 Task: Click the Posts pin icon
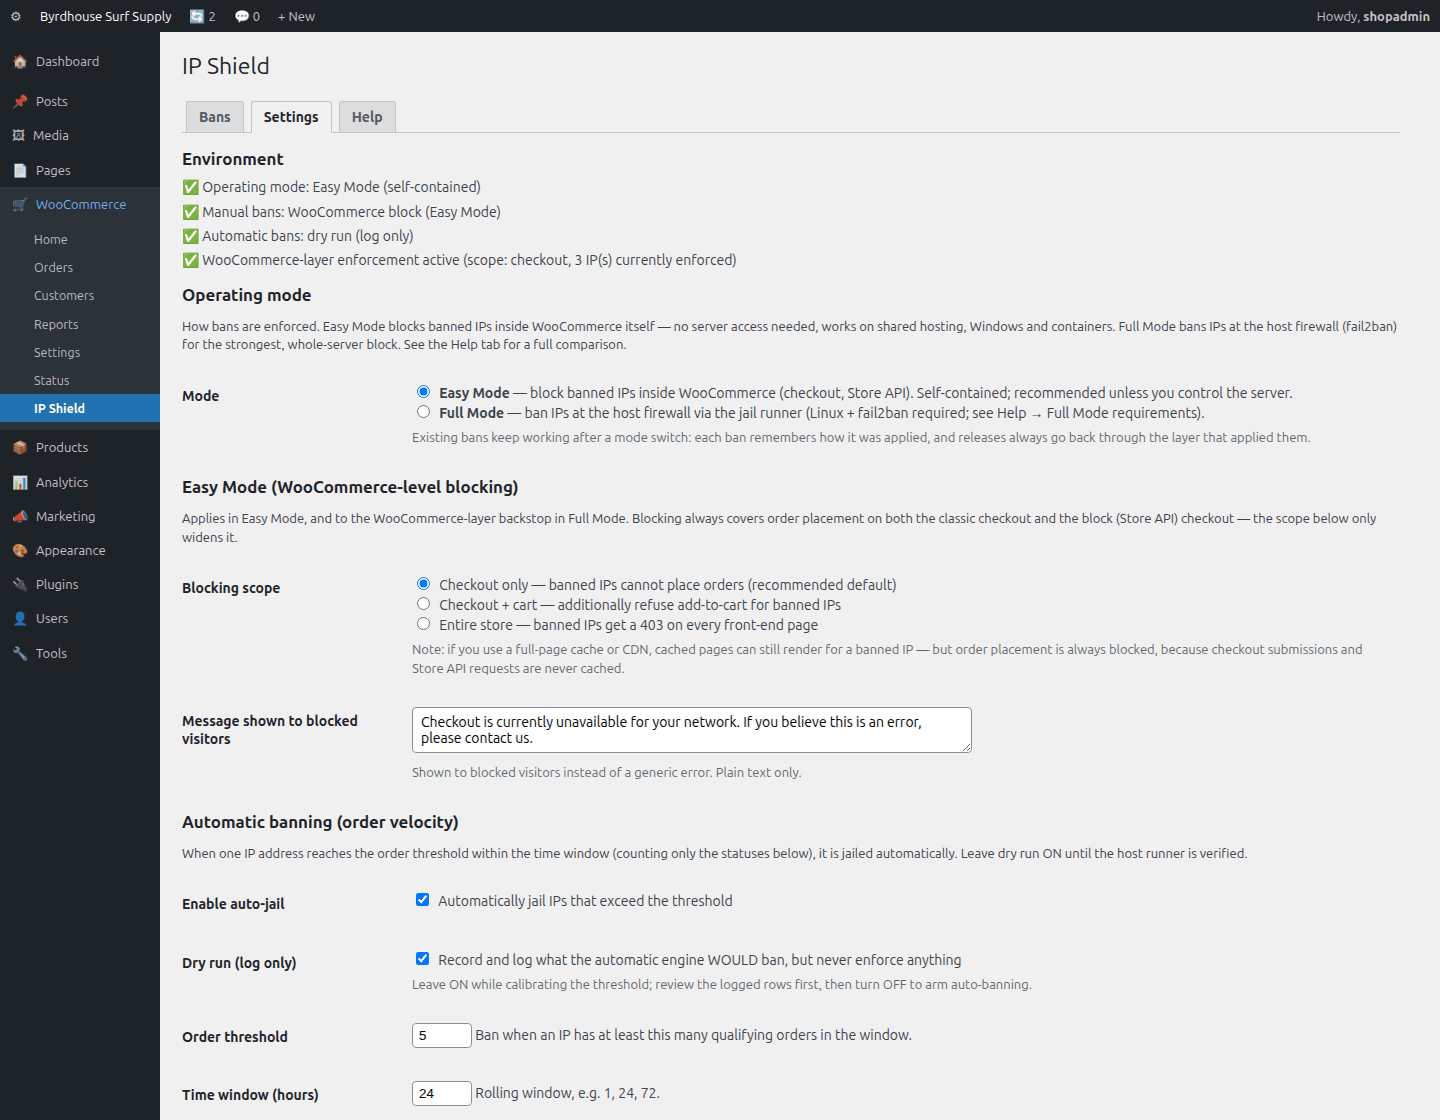click(20, 102)
